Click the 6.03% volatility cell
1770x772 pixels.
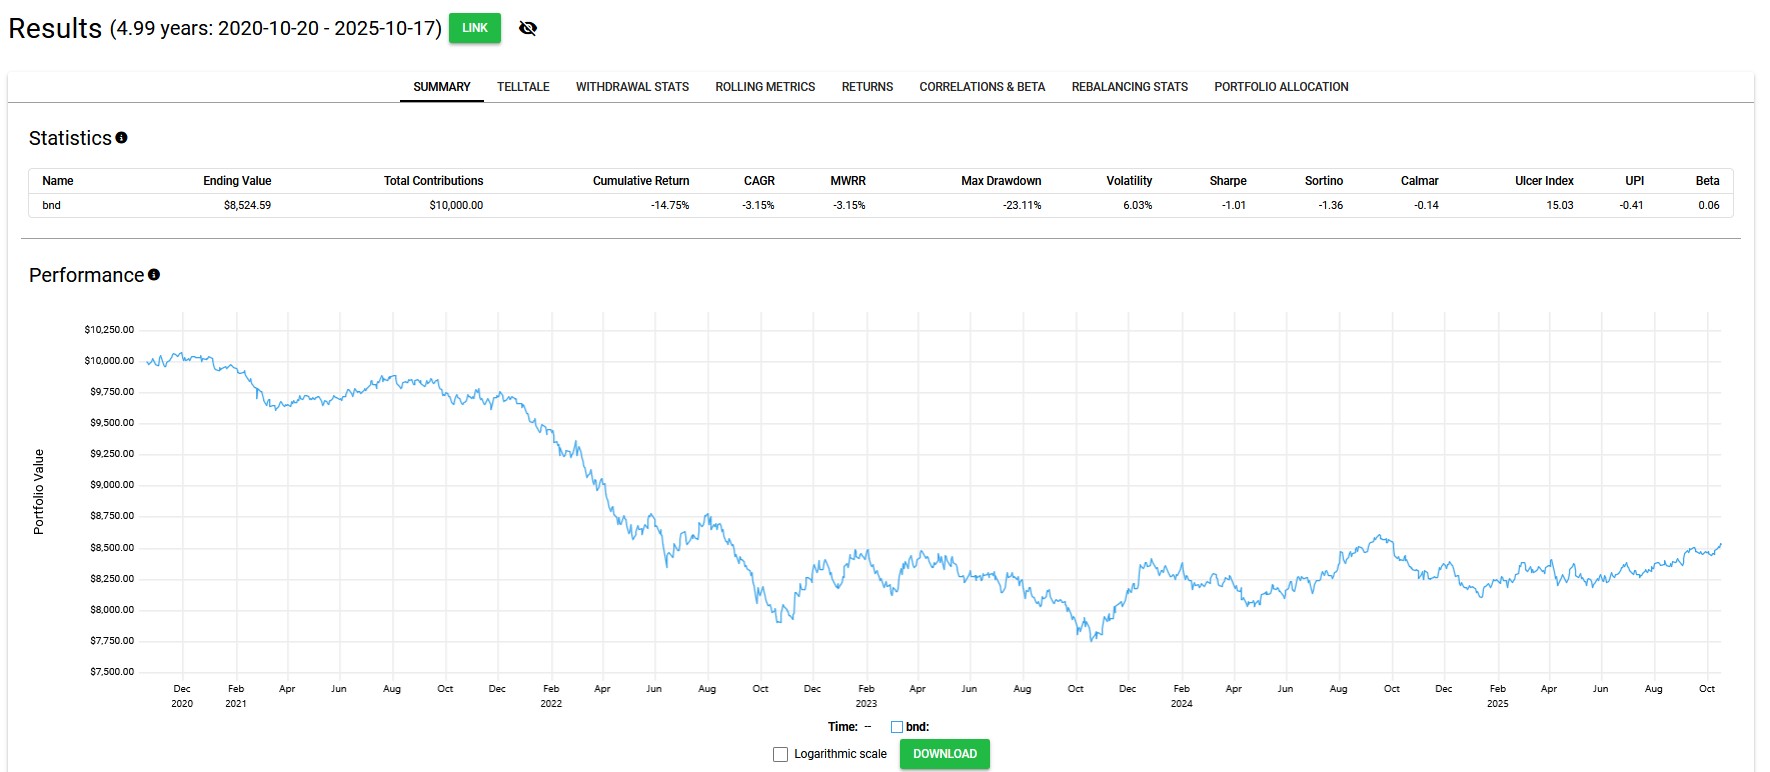pyautogui.click(x=1137, y=205)
